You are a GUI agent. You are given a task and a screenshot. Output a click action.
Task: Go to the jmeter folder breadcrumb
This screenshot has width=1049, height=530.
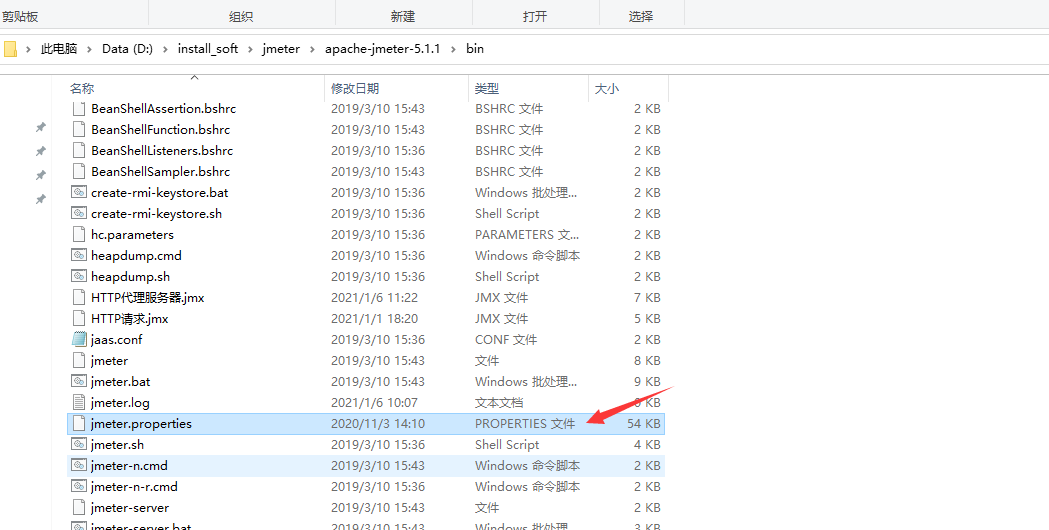pyautogui.click(x=281, y=49)
